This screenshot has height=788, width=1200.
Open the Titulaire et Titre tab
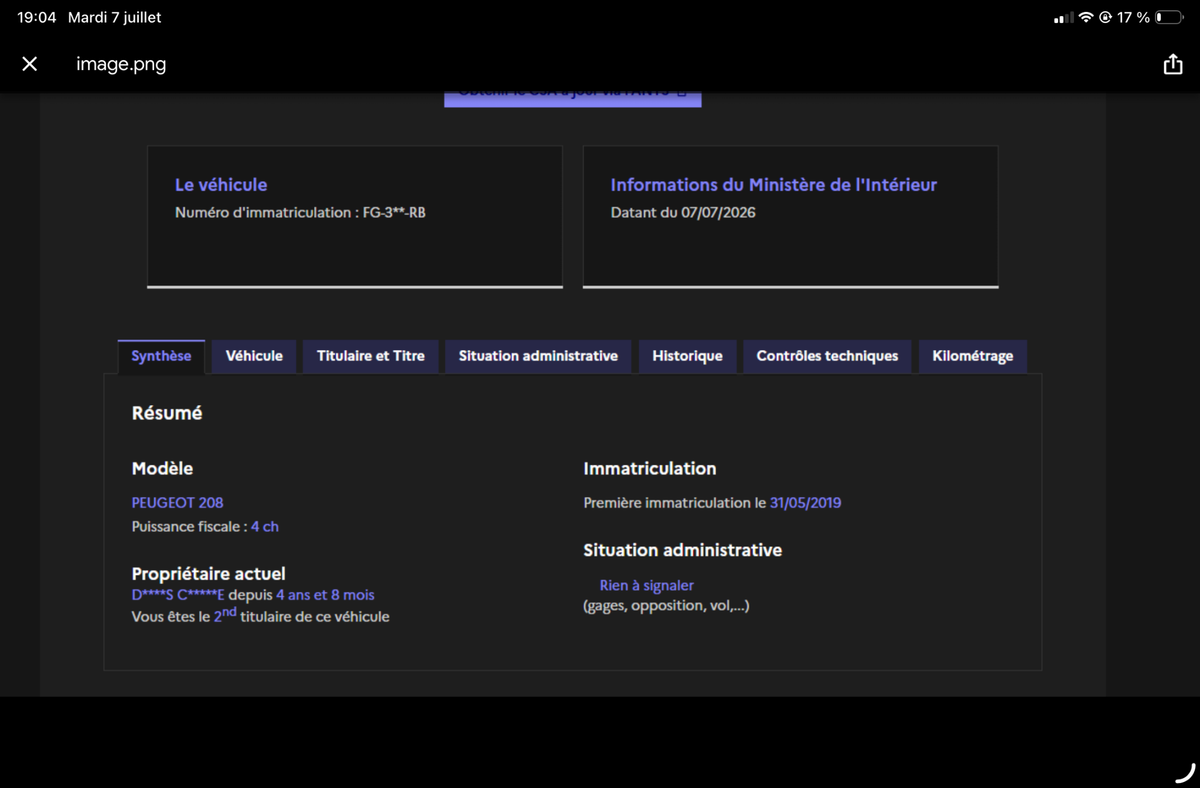pyautogui.click(x=371, y=356)
